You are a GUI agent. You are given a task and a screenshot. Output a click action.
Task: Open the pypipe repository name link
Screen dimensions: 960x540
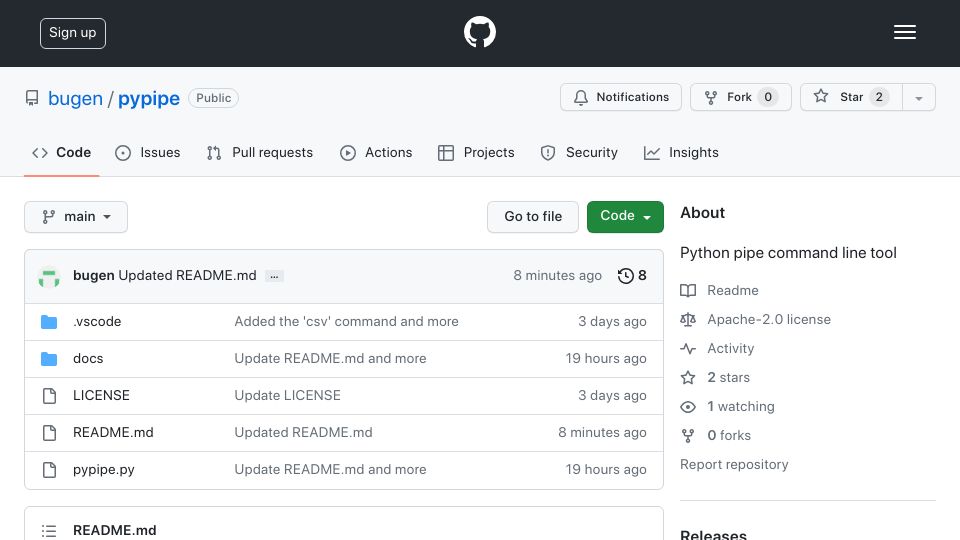tap(149, 99)
